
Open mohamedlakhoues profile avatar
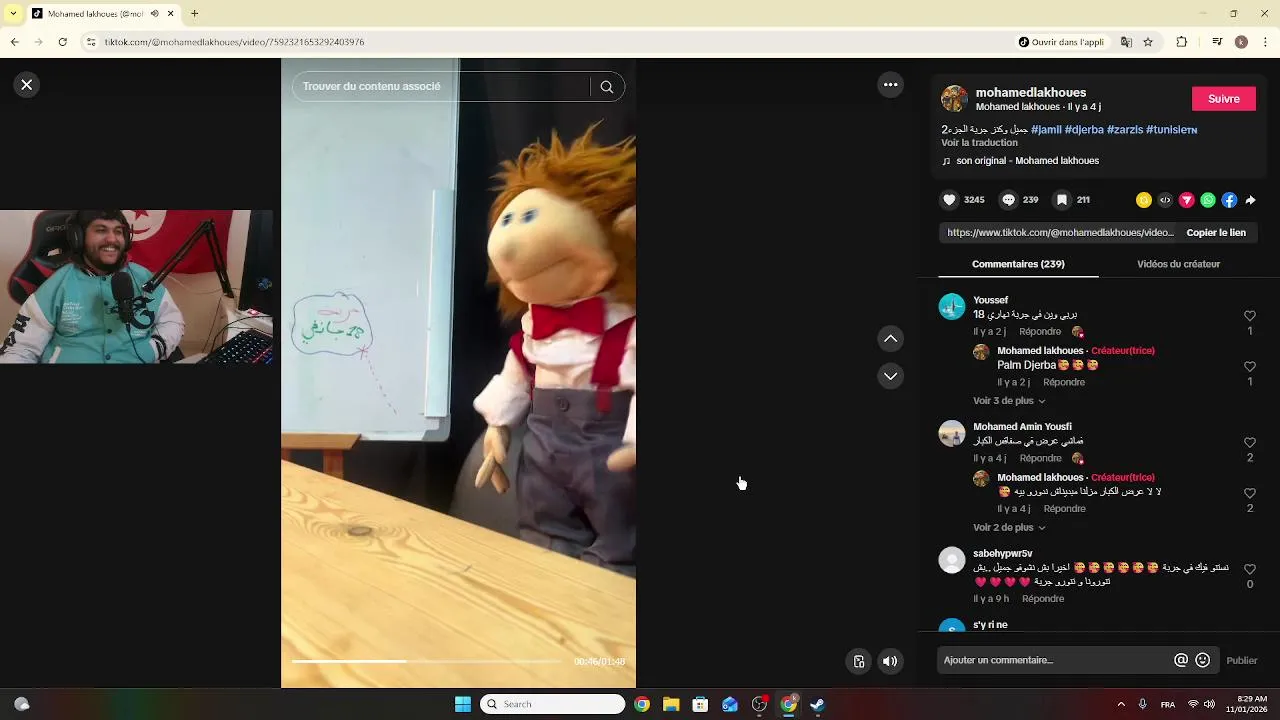954,98
